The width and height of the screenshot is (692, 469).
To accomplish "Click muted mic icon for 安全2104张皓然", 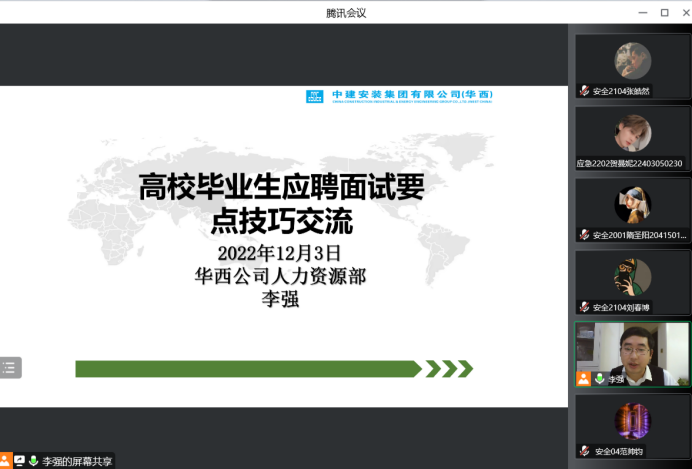I will [x=584, y=91].
